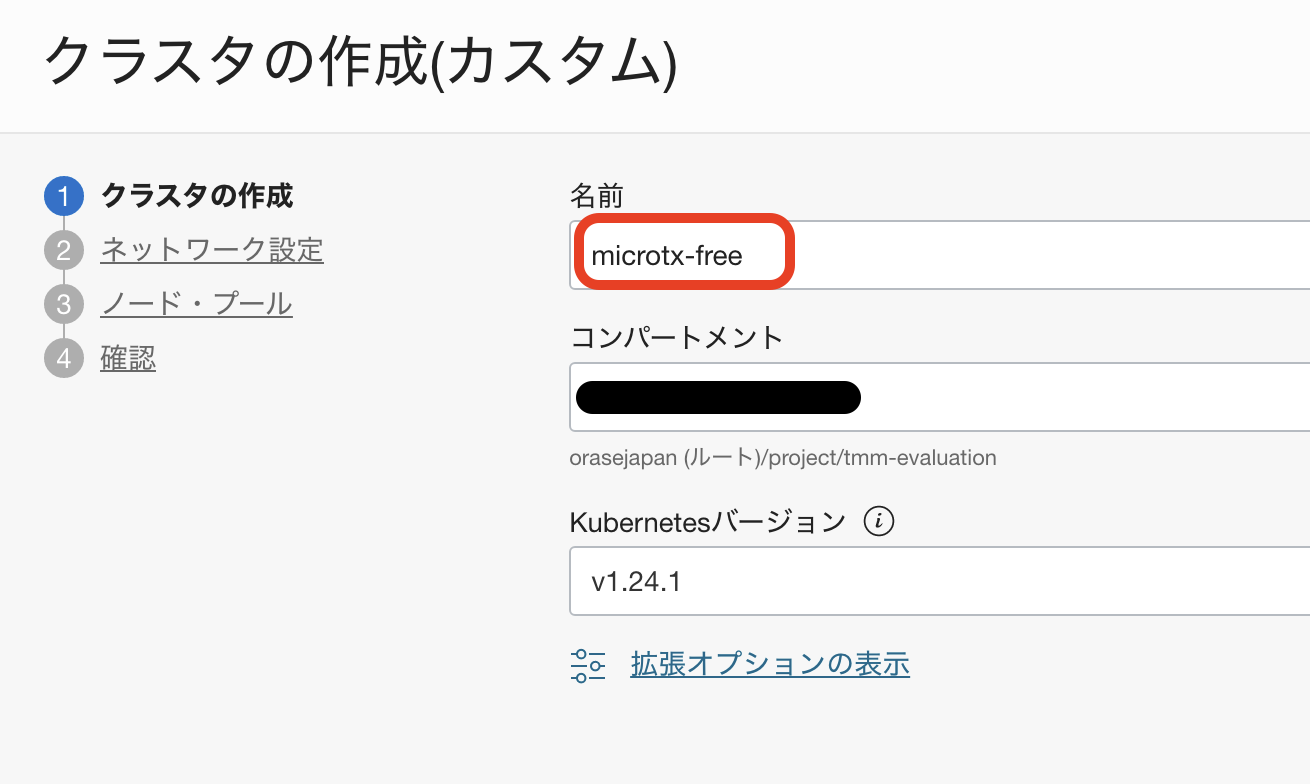Click the step 3 circle icon
Screen dimensions: 1310x784
point(64,304)
